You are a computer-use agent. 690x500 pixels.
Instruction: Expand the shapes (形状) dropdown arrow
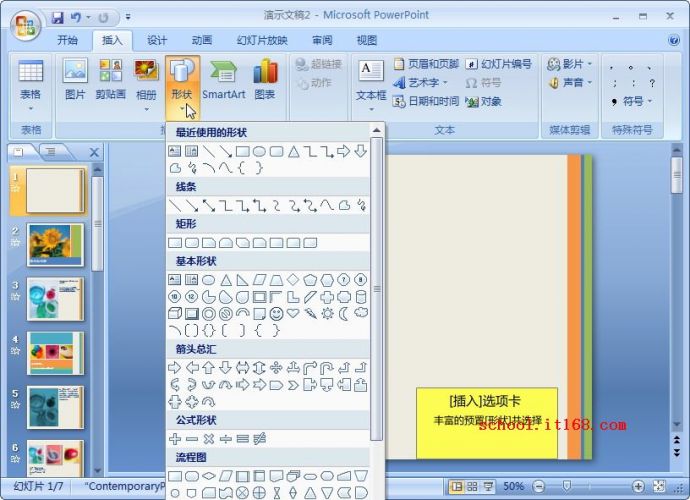pos(182,108)
